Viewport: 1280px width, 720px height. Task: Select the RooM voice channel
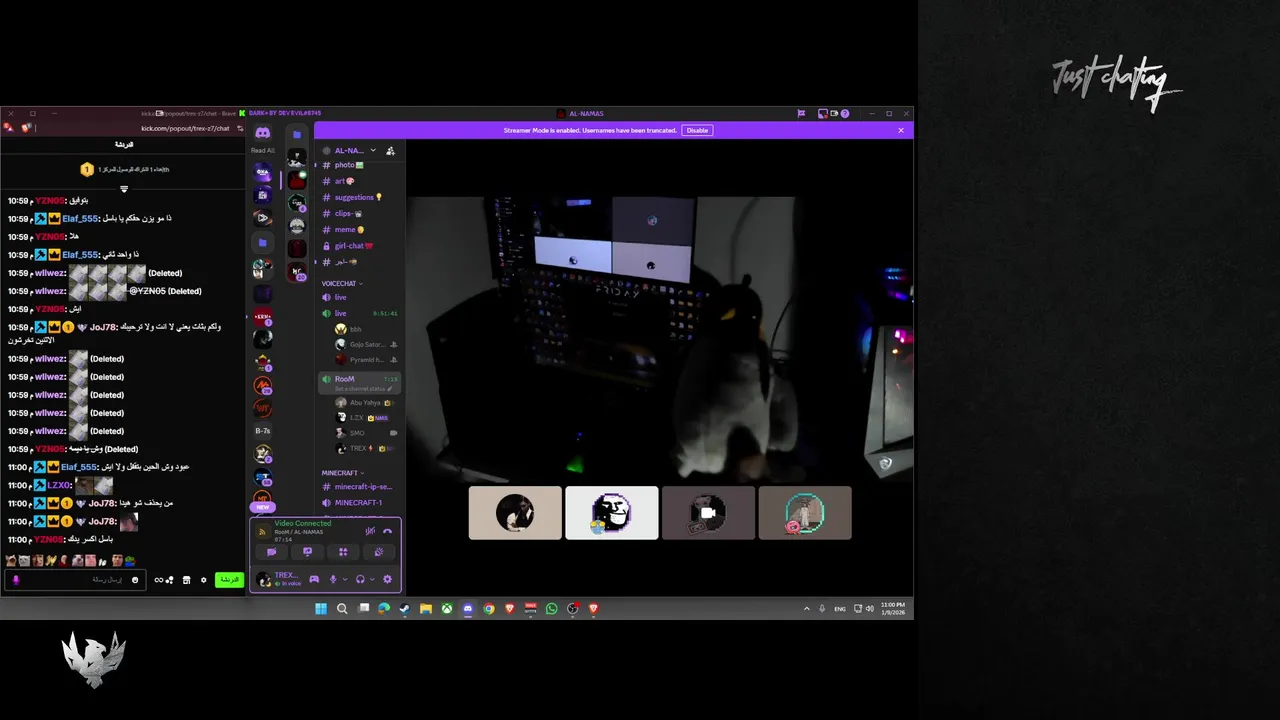[360, 382]
